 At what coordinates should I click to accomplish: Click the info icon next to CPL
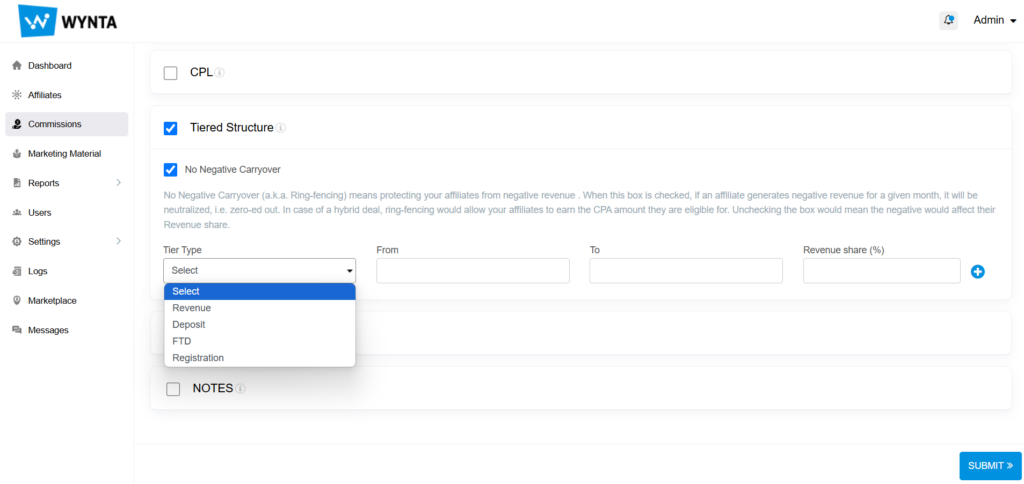[220, 73]
